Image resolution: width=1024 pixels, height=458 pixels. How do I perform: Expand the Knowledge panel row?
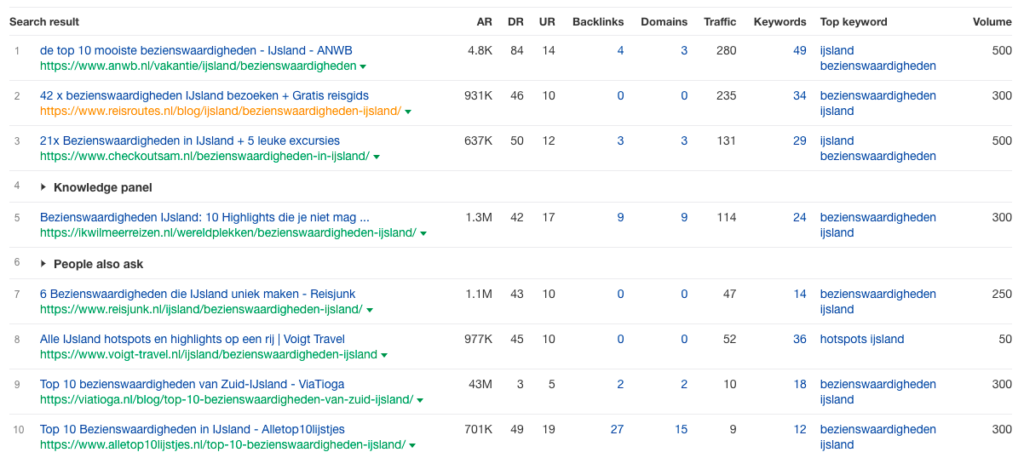click(96, 188)
